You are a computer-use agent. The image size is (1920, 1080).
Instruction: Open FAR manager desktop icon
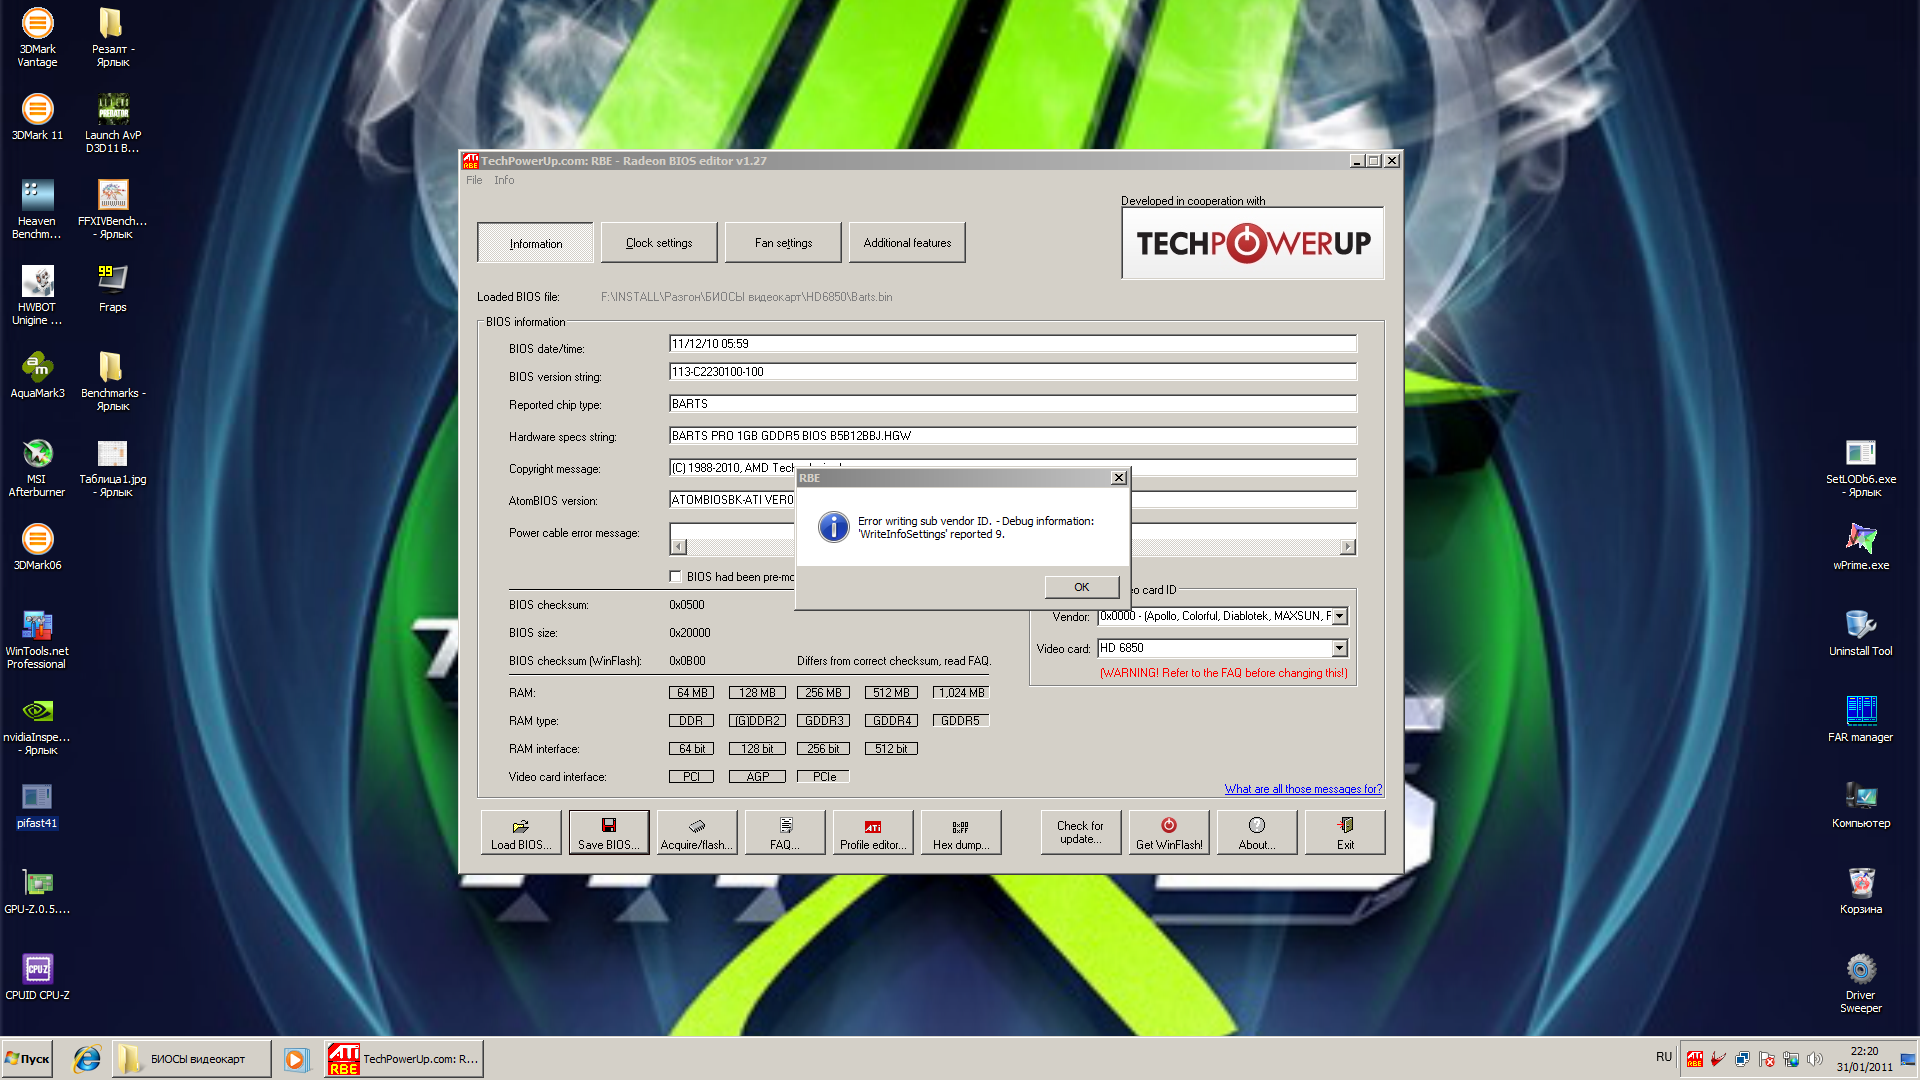[x=1861, y=719]
